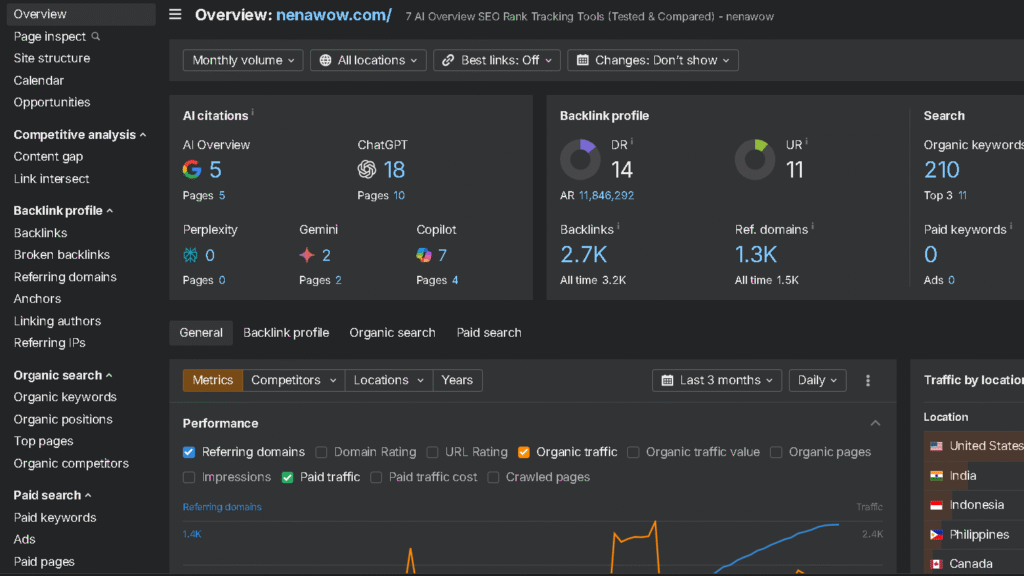Open the Monthly volume dropdown
Screen dimensions: 1024x576
coord(242,60)
